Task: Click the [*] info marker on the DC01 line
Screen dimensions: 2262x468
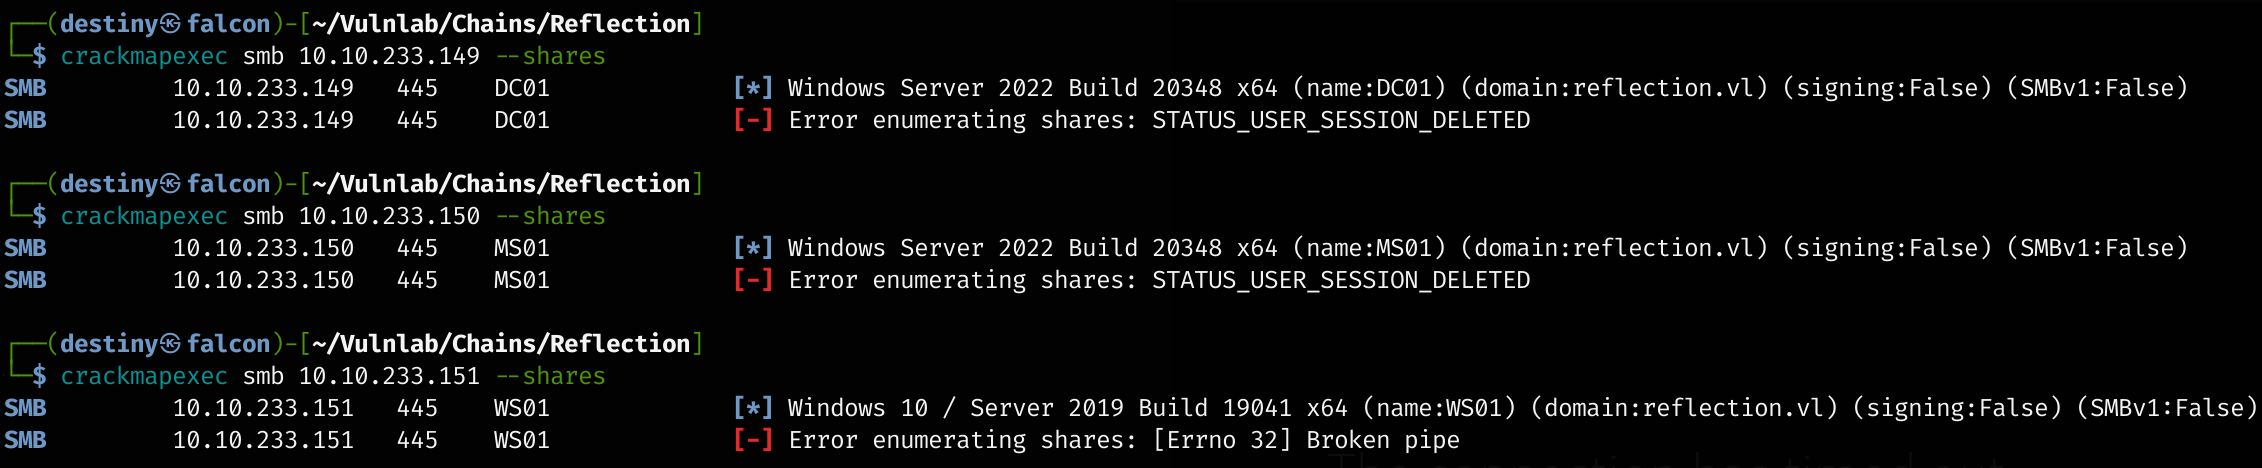Action: click(x=753, y=88)
